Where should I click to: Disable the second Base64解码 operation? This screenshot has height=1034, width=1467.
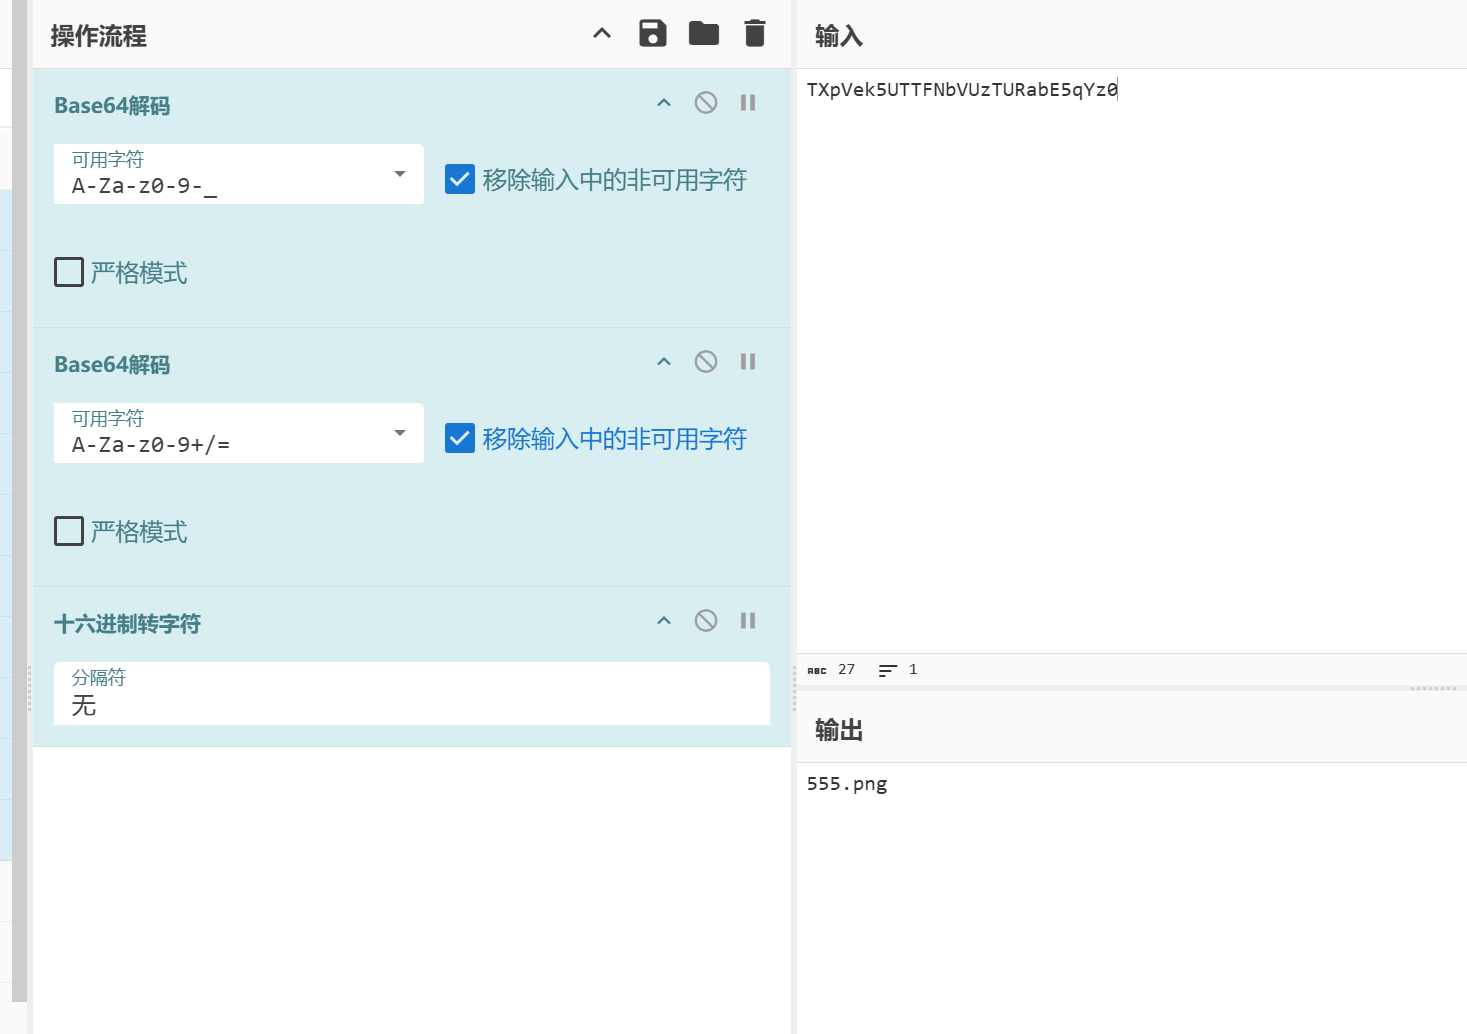click(x=706, y=362)
